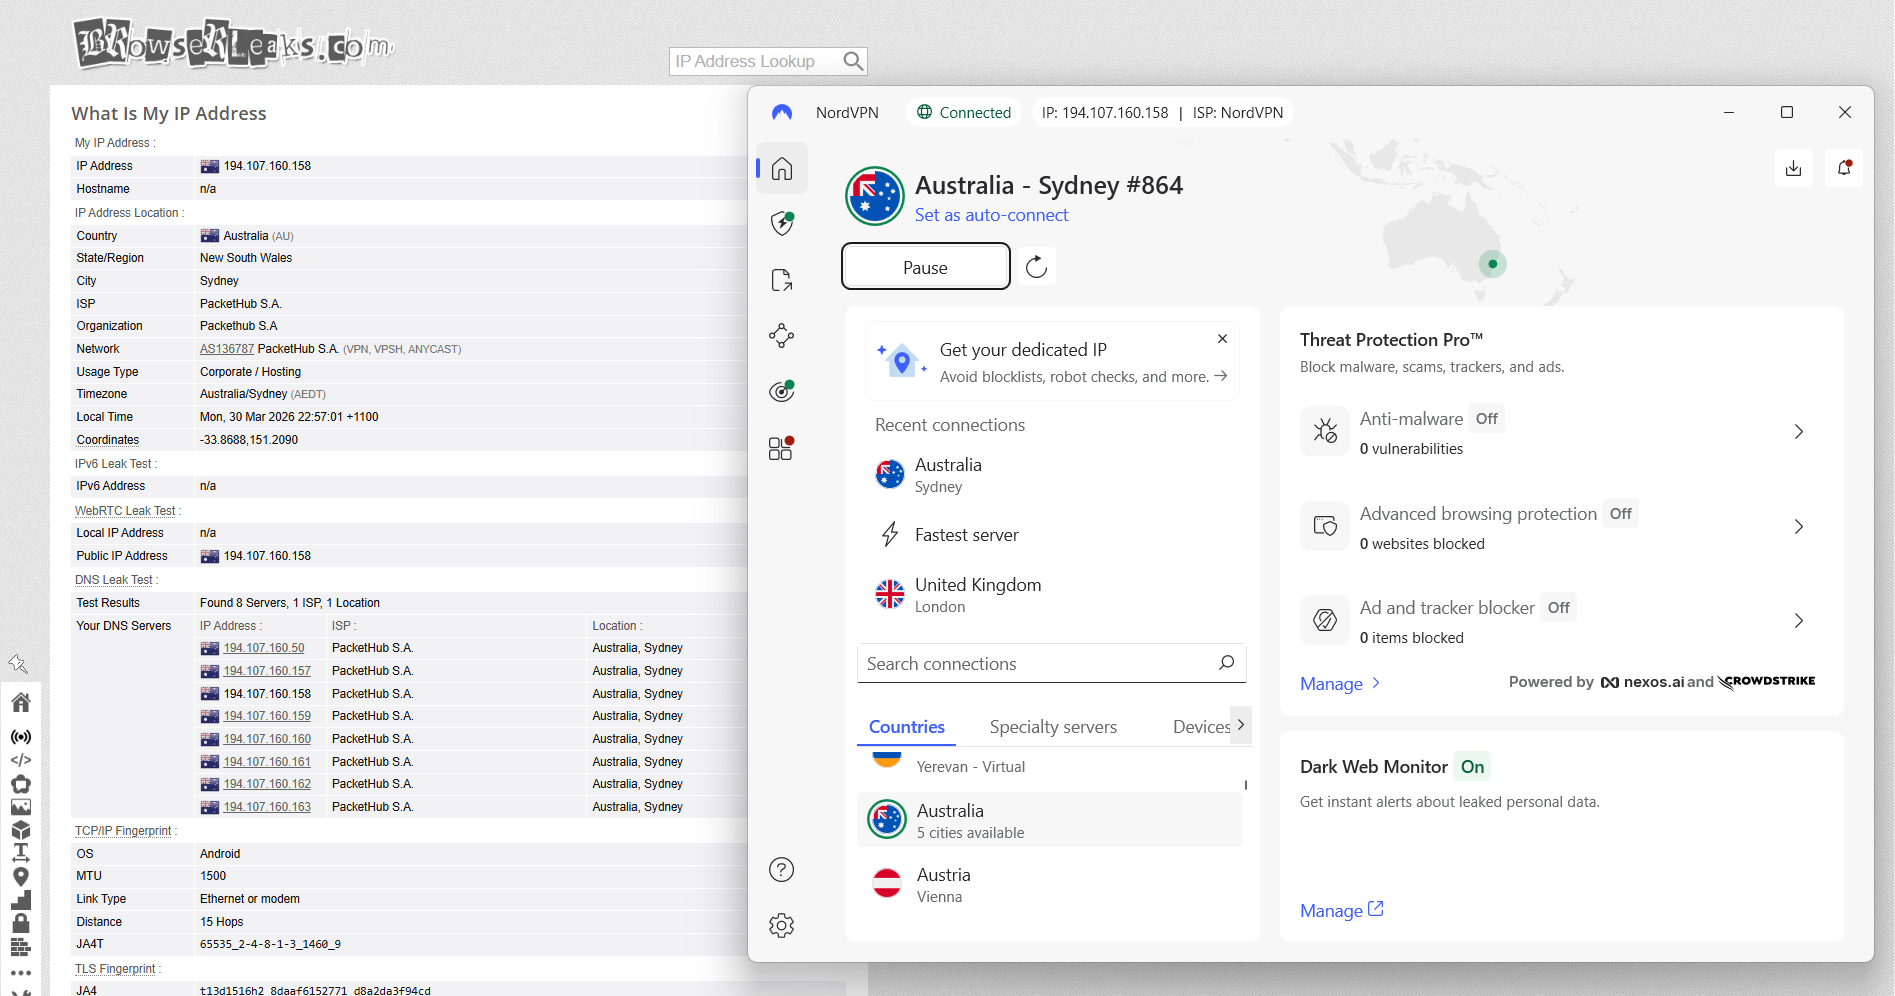Open Dark Web Monitor eye icon in sidebar
This screenshot has width=1895, height=996.
(781, 391)
